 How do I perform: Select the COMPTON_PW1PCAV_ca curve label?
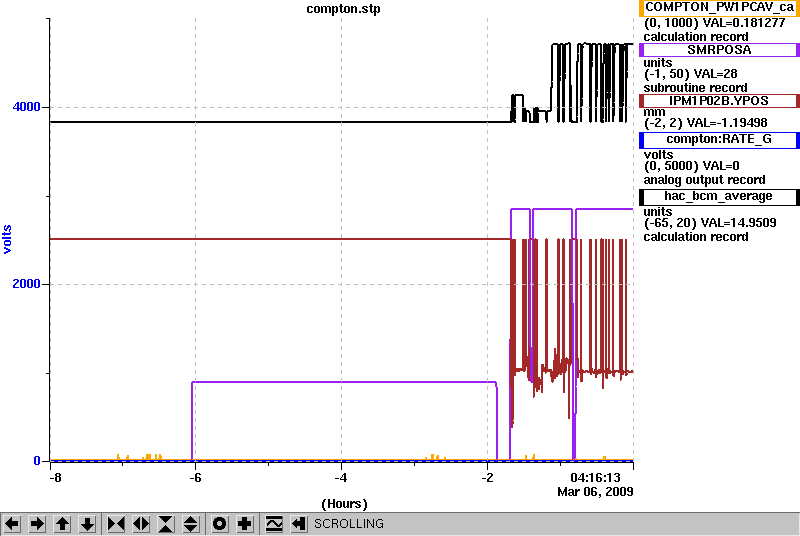pyautogui.click(x=719, y=8)
